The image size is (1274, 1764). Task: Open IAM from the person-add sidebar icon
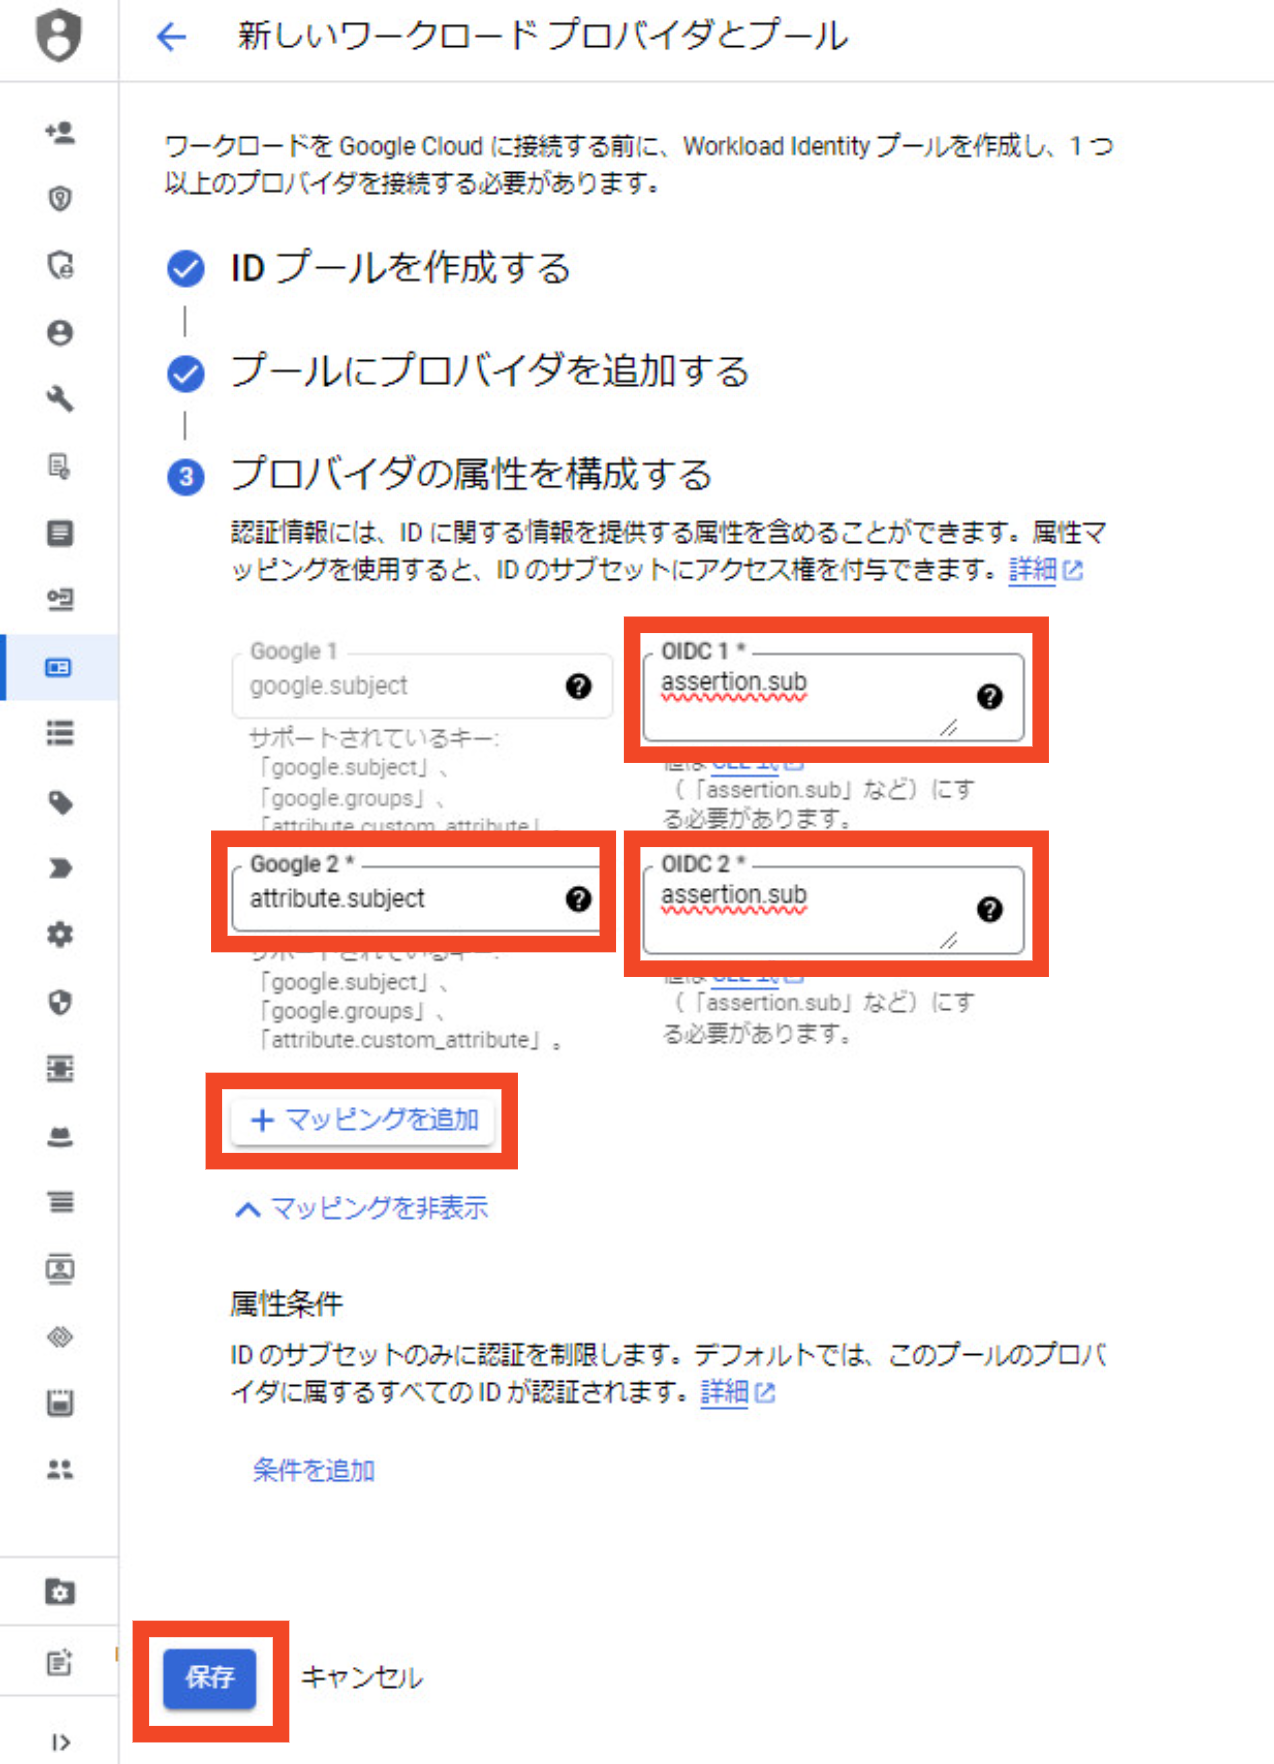pyautogui.click(x=60, y=133)
